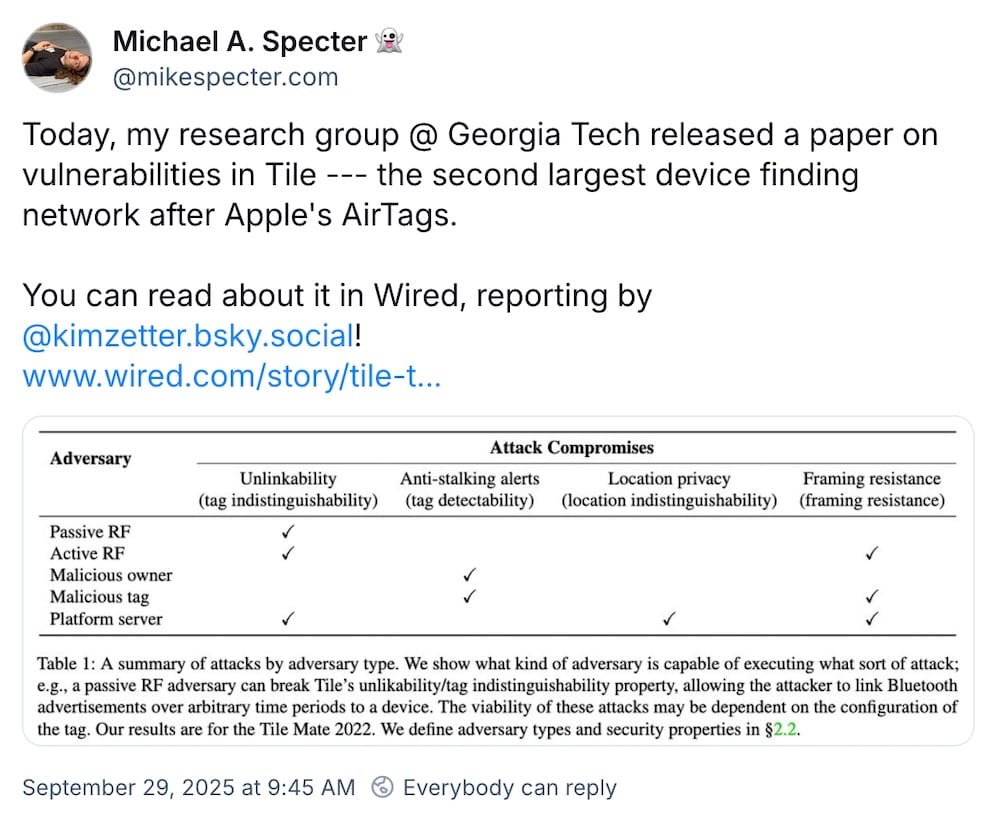The height and width of the screenshot is (817, 1000).
Task: Click the September 29, 2025 timestamp
Action: 188,788
